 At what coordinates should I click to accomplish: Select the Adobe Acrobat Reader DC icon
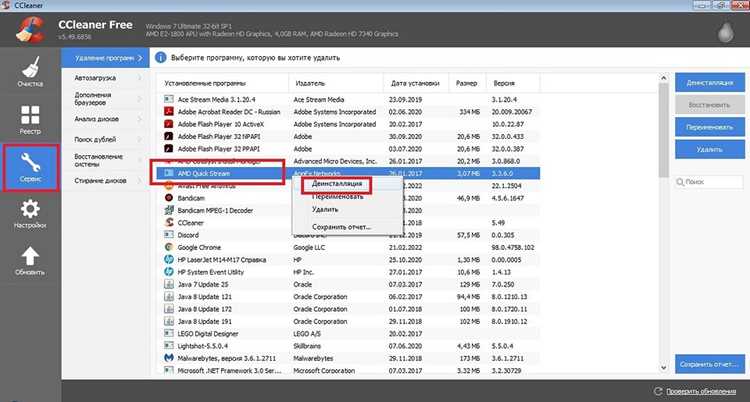pos(168,112)
